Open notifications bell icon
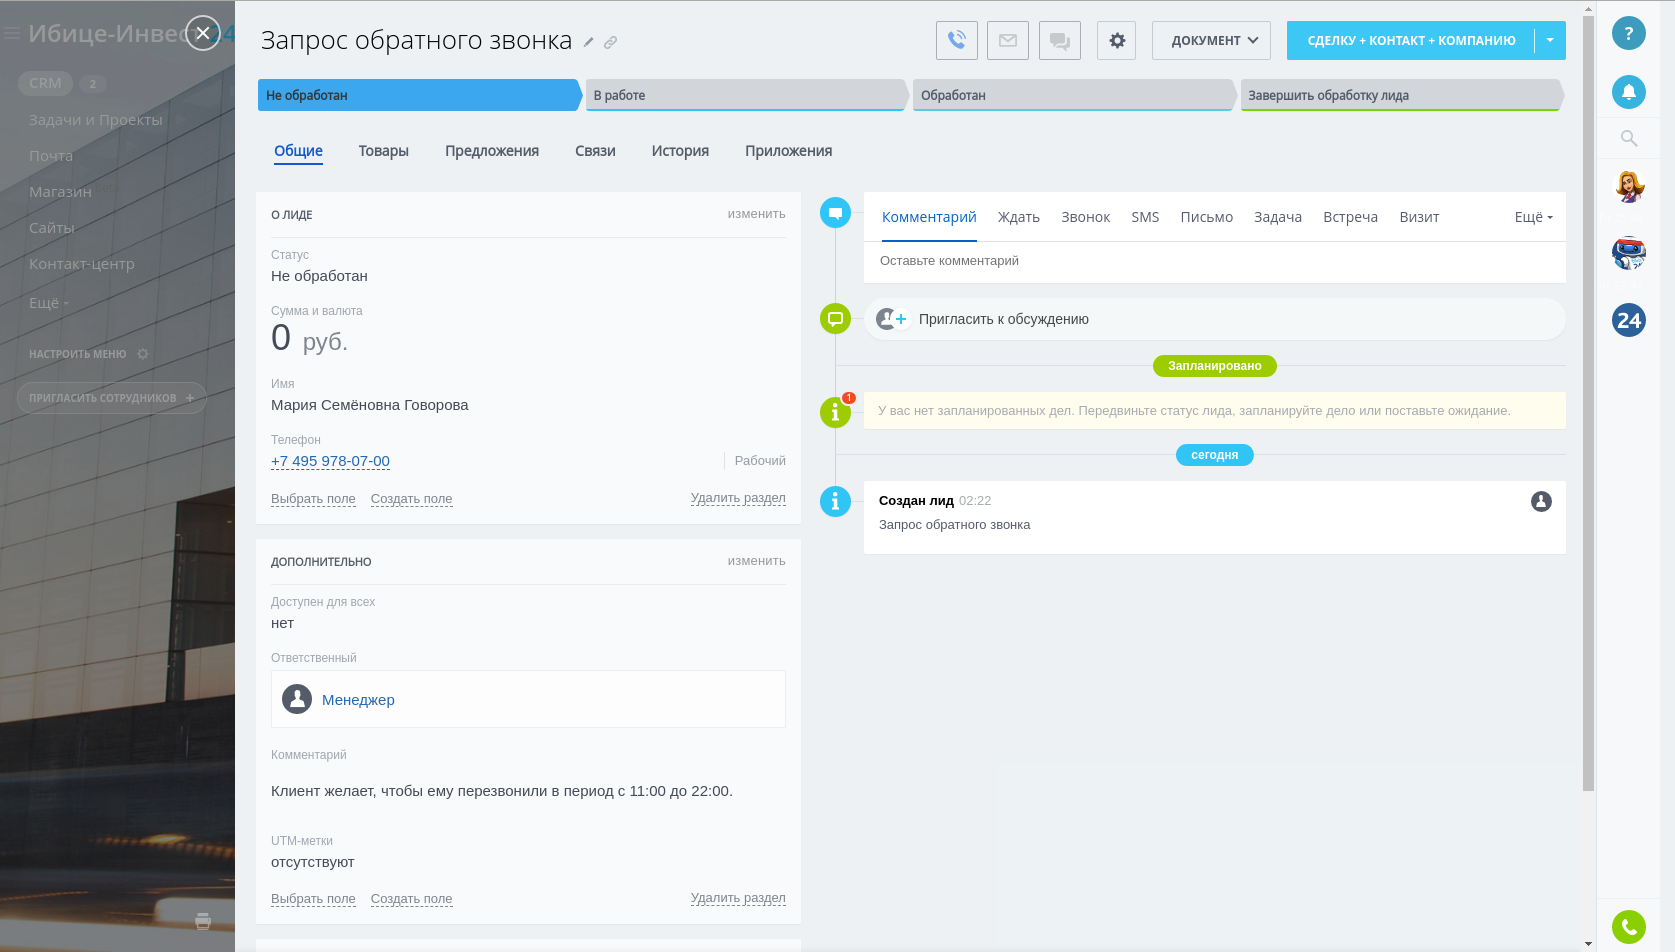 [1628, 92]
